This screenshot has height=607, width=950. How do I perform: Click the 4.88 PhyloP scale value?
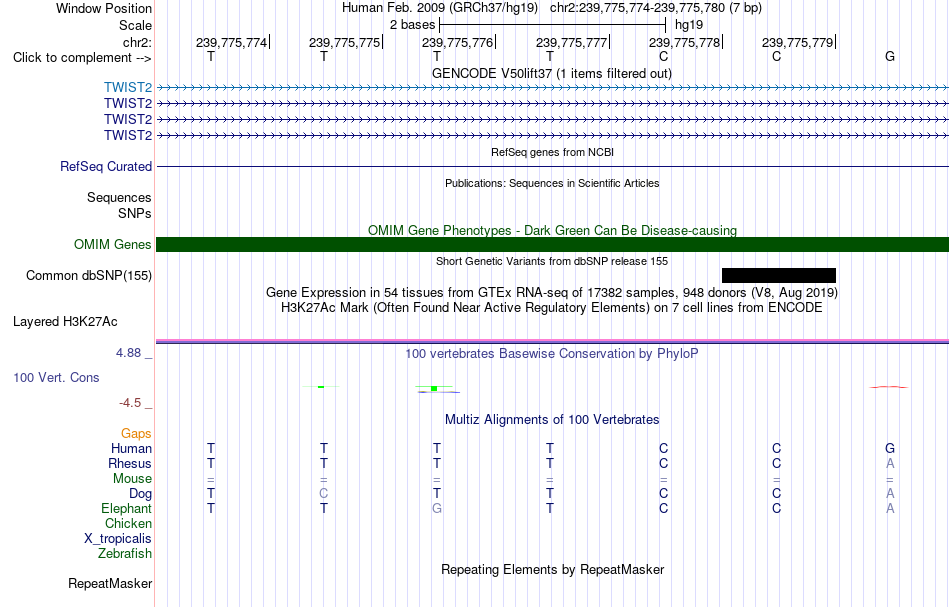coord(128,353)
